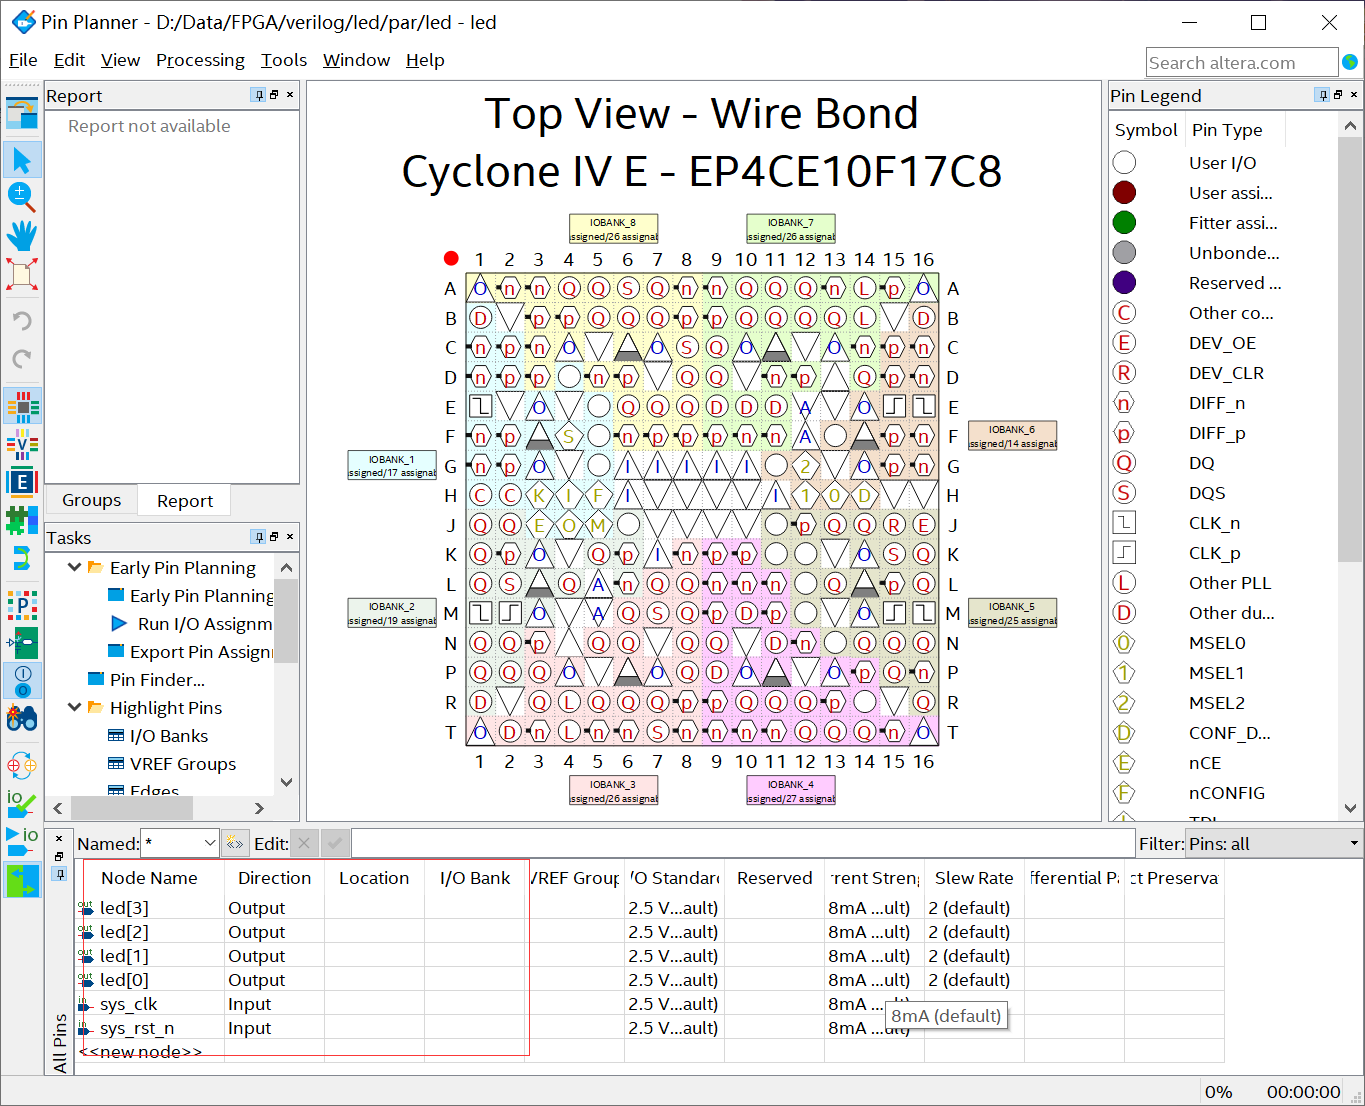1365x1106 pixels.
Task: Click the 'P' chip pin icon in toolbar
Action: tap(22, 604)
